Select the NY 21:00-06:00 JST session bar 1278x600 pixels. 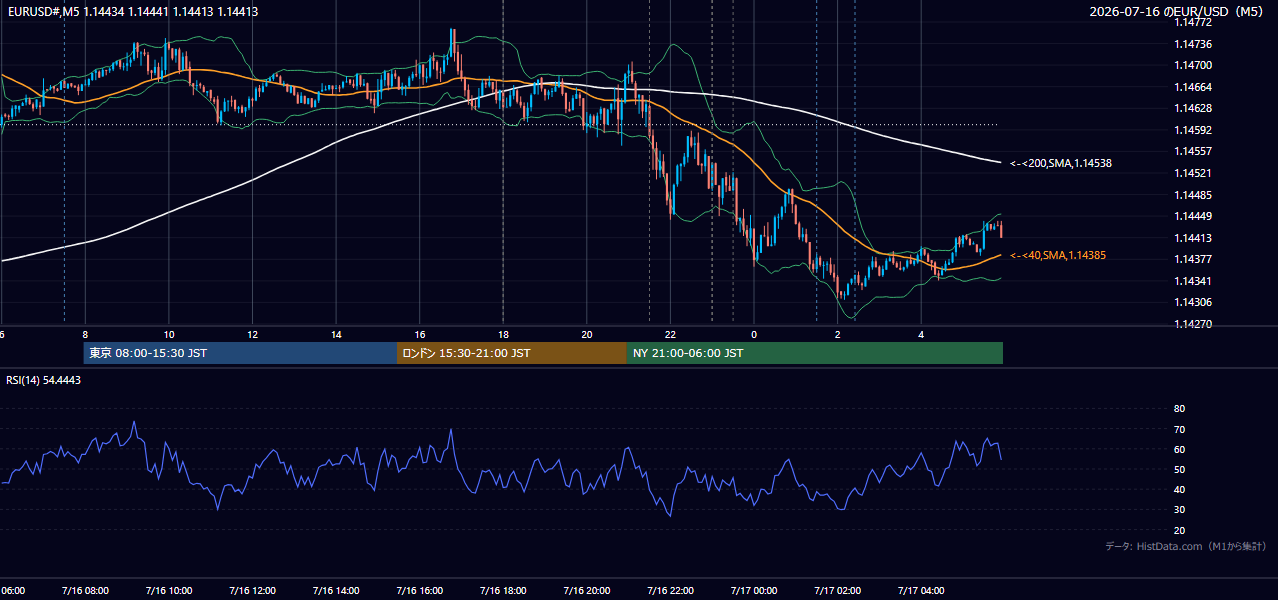click(815, 353)
